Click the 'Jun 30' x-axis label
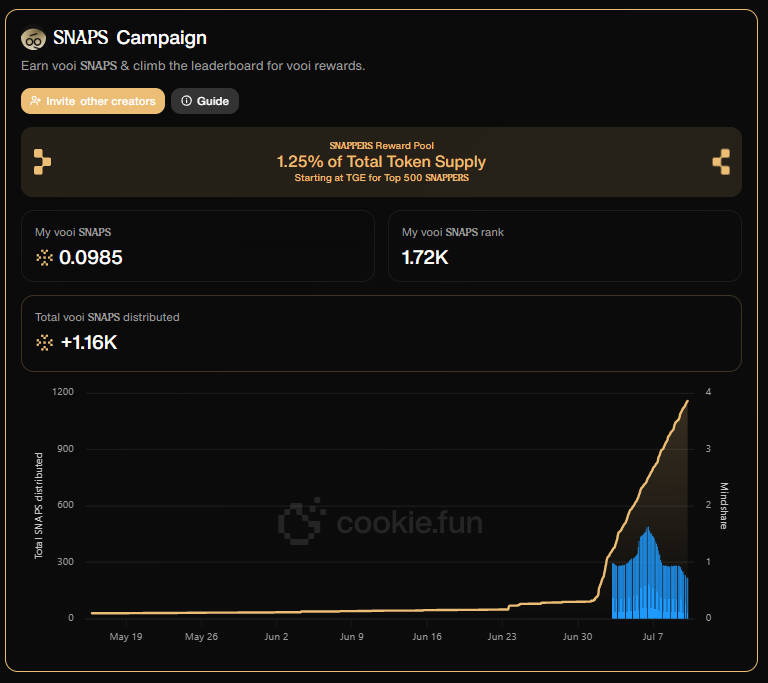Screen dimensions: 768x683 [x=577, y=636]
